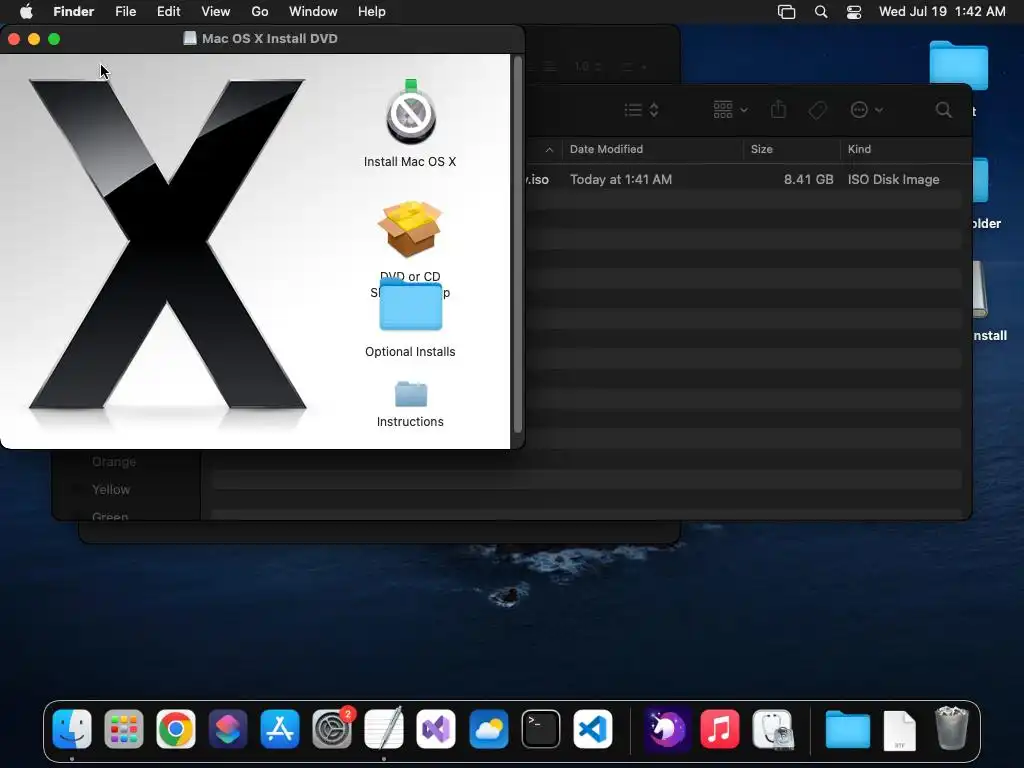Viewport: 1024px width, 768px height.
Task: Sort by the Date Modified column
Action: [606, 149]
